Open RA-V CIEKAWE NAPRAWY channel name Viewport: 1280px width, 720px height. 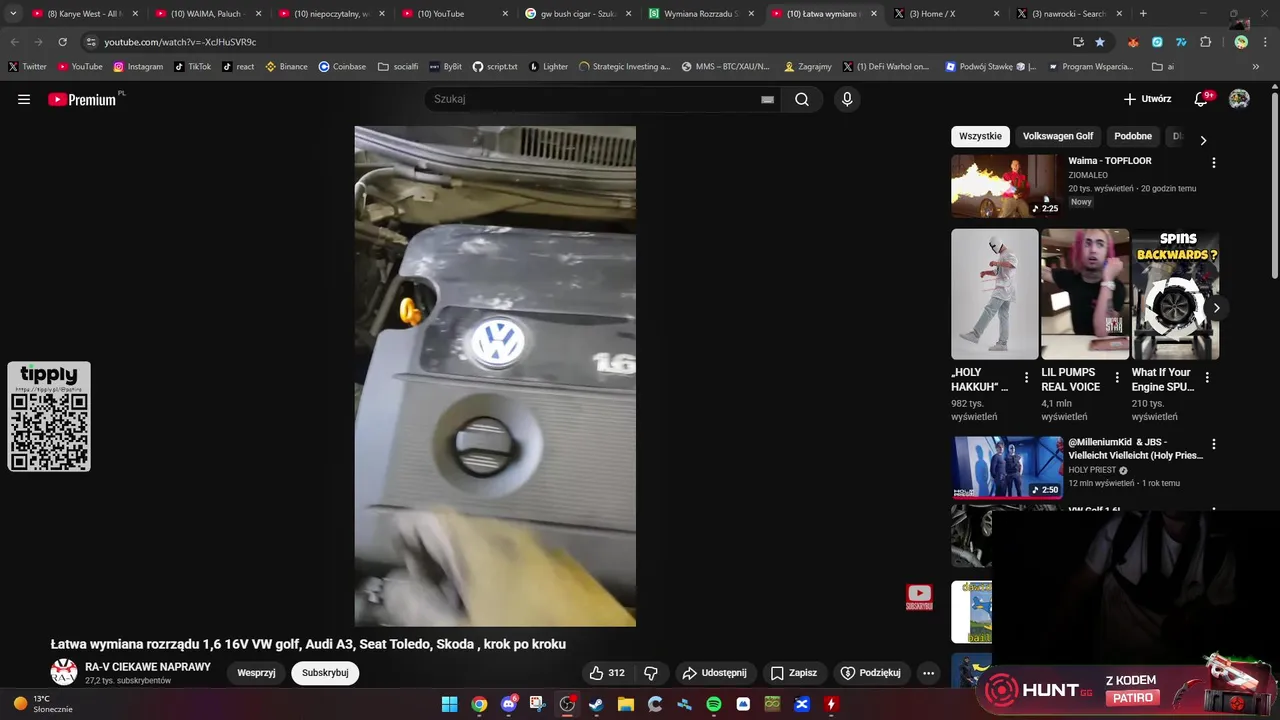[148, 667]
